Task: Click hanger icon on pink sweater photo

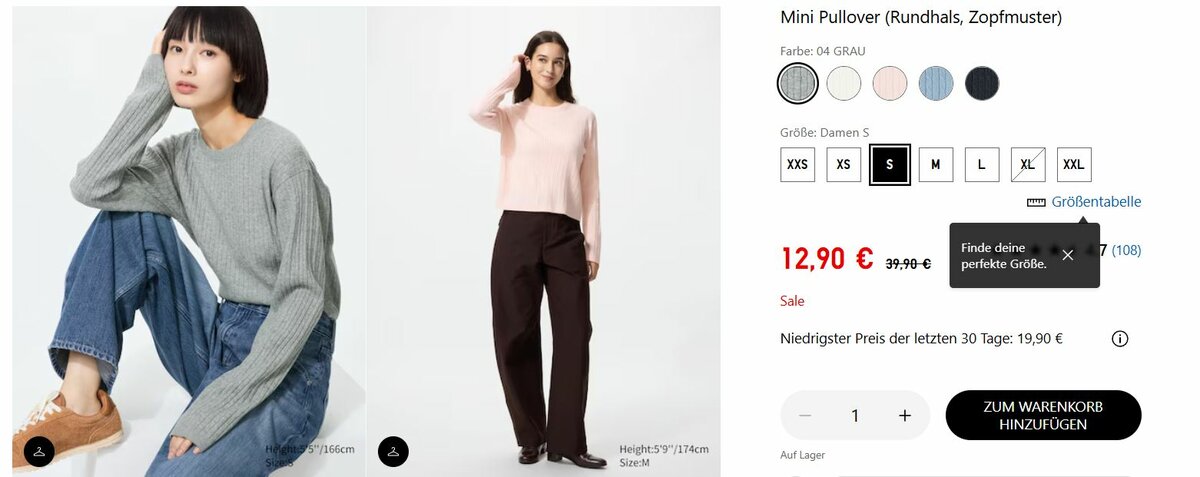Action: [393, 452]
